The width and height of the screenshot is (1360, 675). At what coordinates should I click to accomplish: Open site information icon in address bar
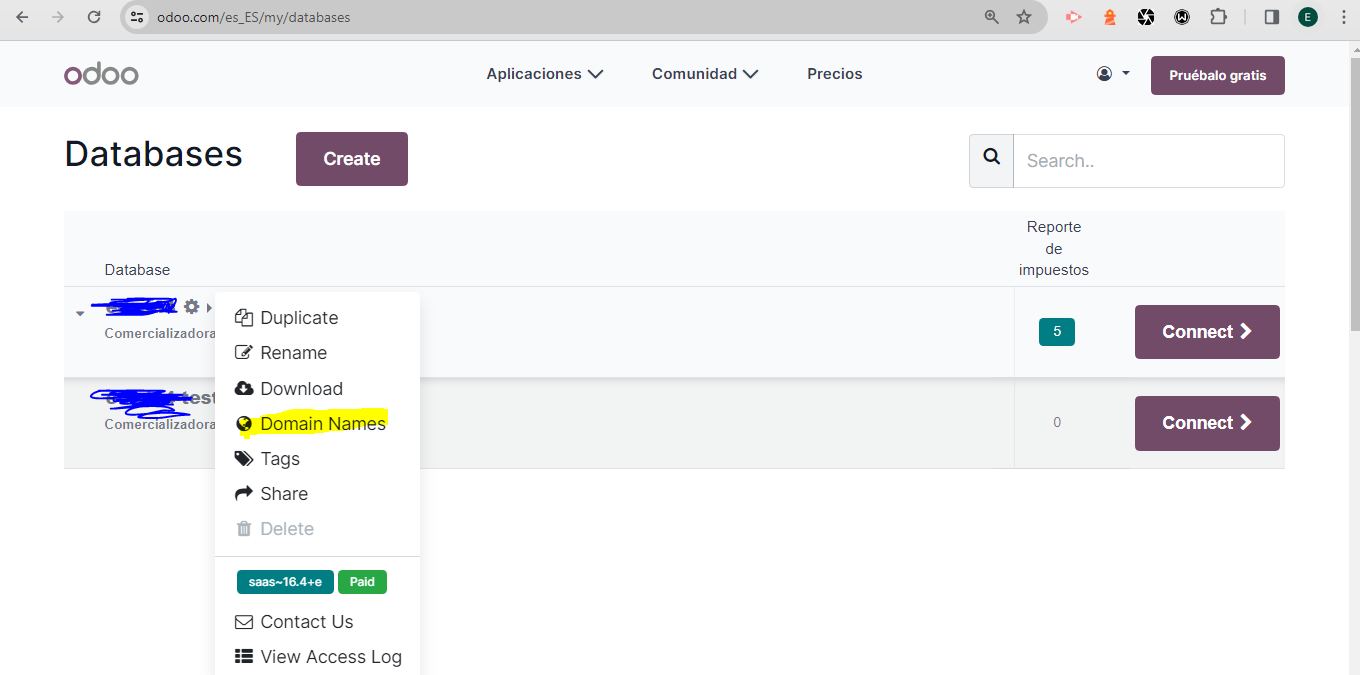(138, 17)
